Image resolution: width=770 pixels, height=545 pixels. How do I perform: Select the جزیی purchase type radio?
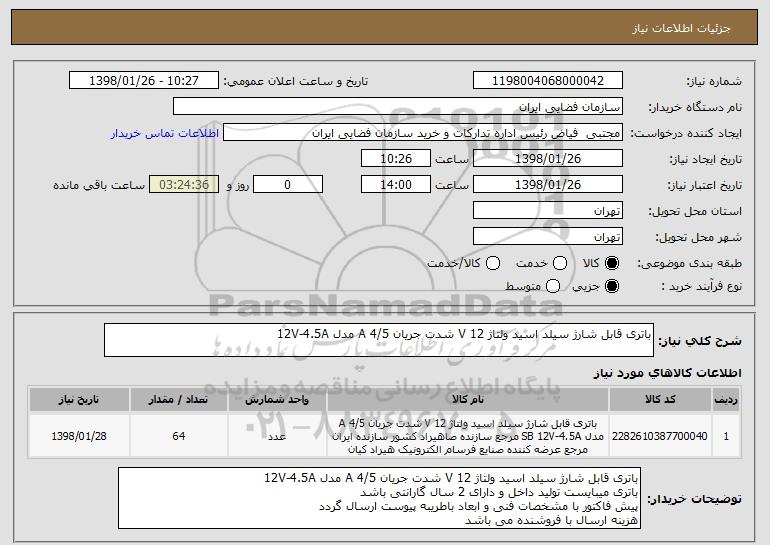pyautogui.click(x=612, y=286)
